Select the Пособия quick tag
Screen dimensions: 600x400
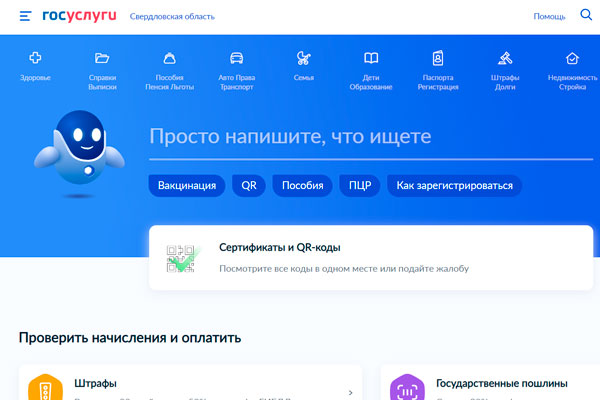pos(302,186)
